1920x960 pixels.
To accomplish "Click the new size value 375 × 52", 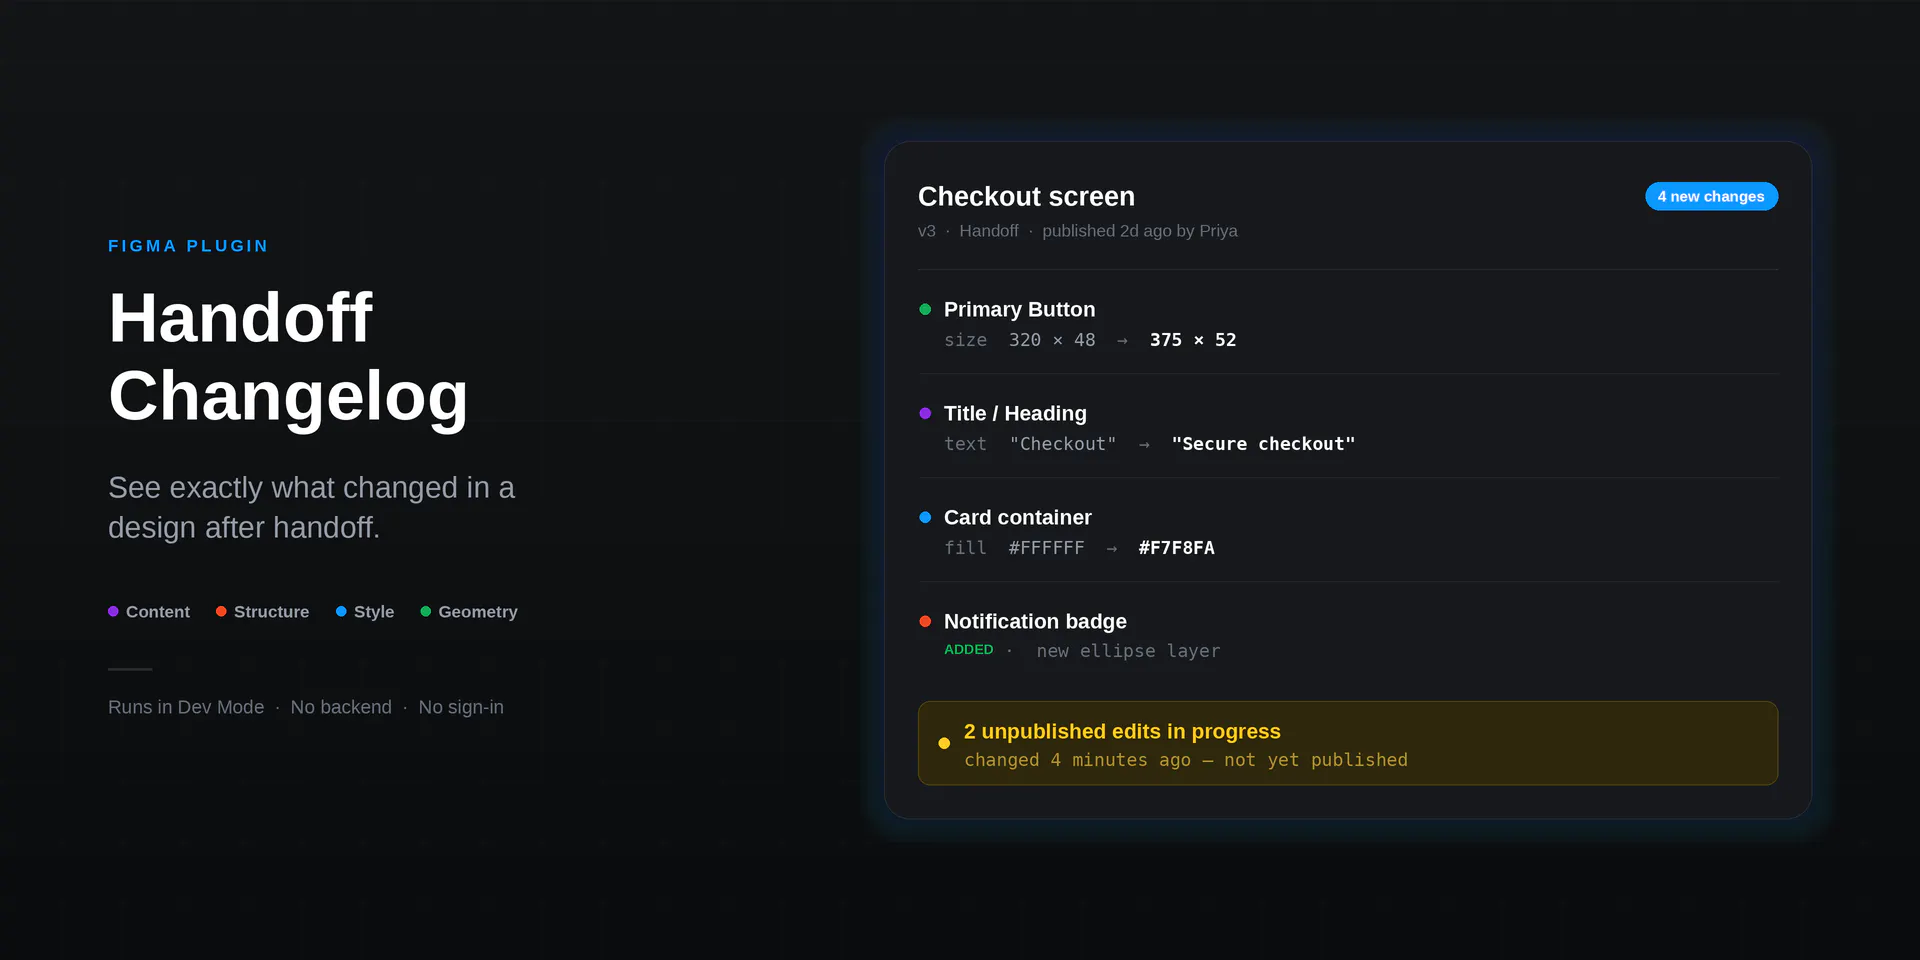I will [1193, 340].
